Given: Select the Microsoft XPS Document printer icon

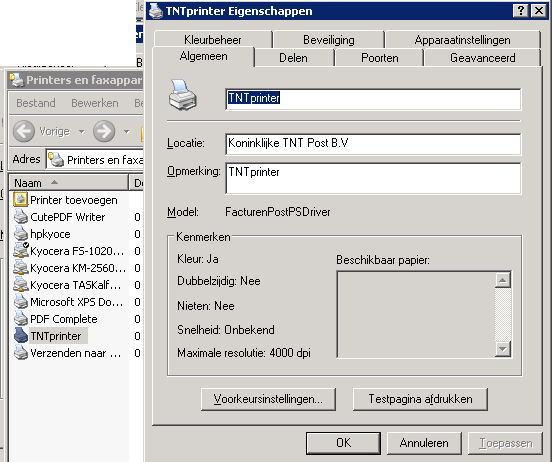Looking at the screenshot, I should (x=20, y=302).
